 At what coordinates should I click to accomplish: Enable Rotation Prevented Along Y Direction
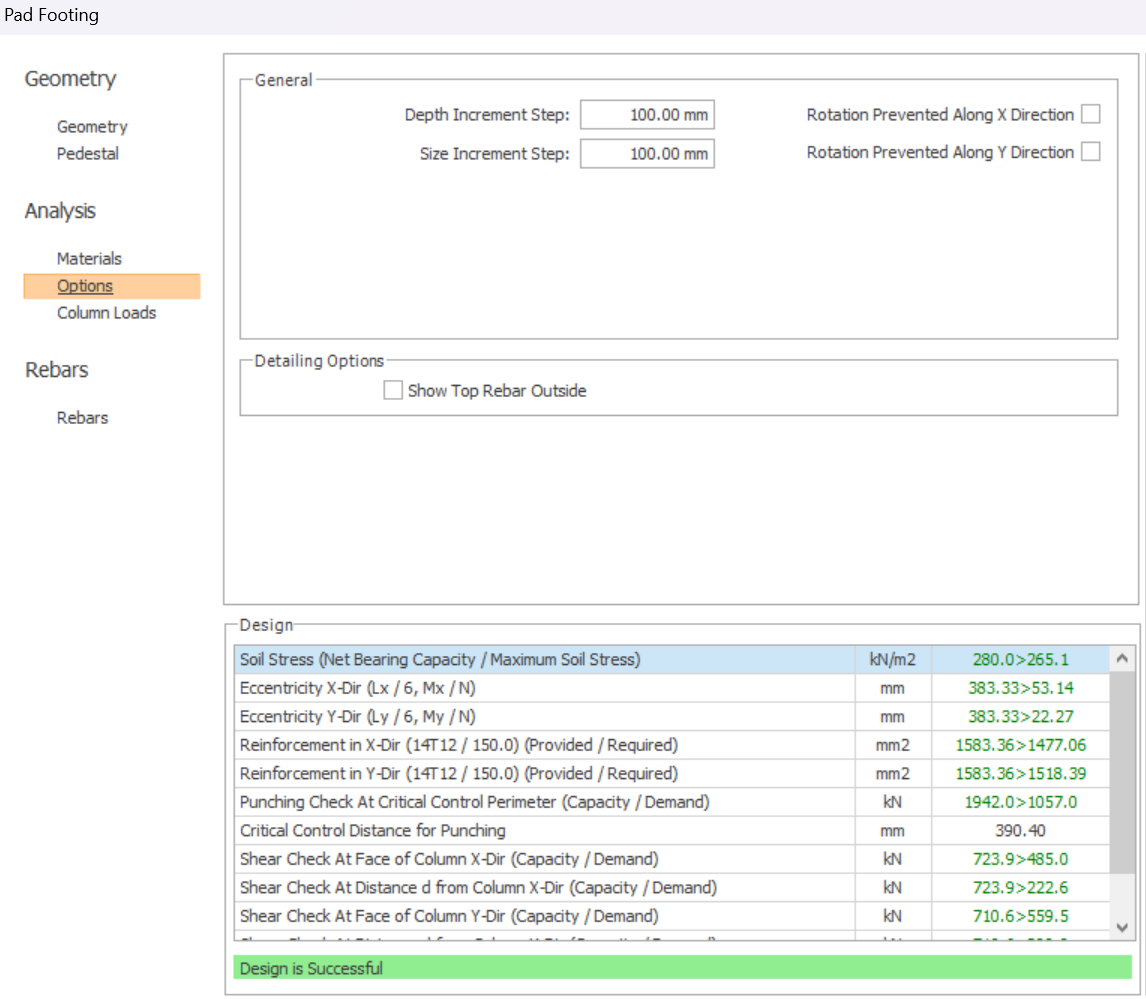click(x=1090, y=152)
